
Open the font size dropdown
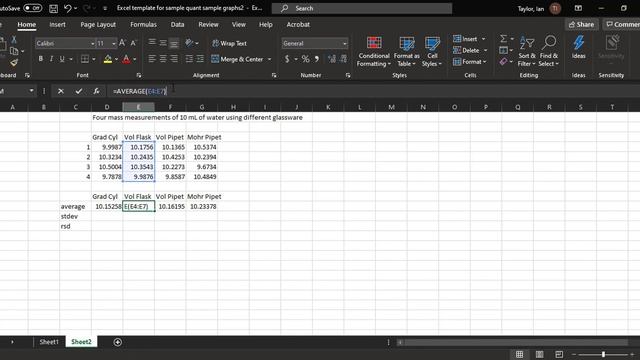[113, 43]
